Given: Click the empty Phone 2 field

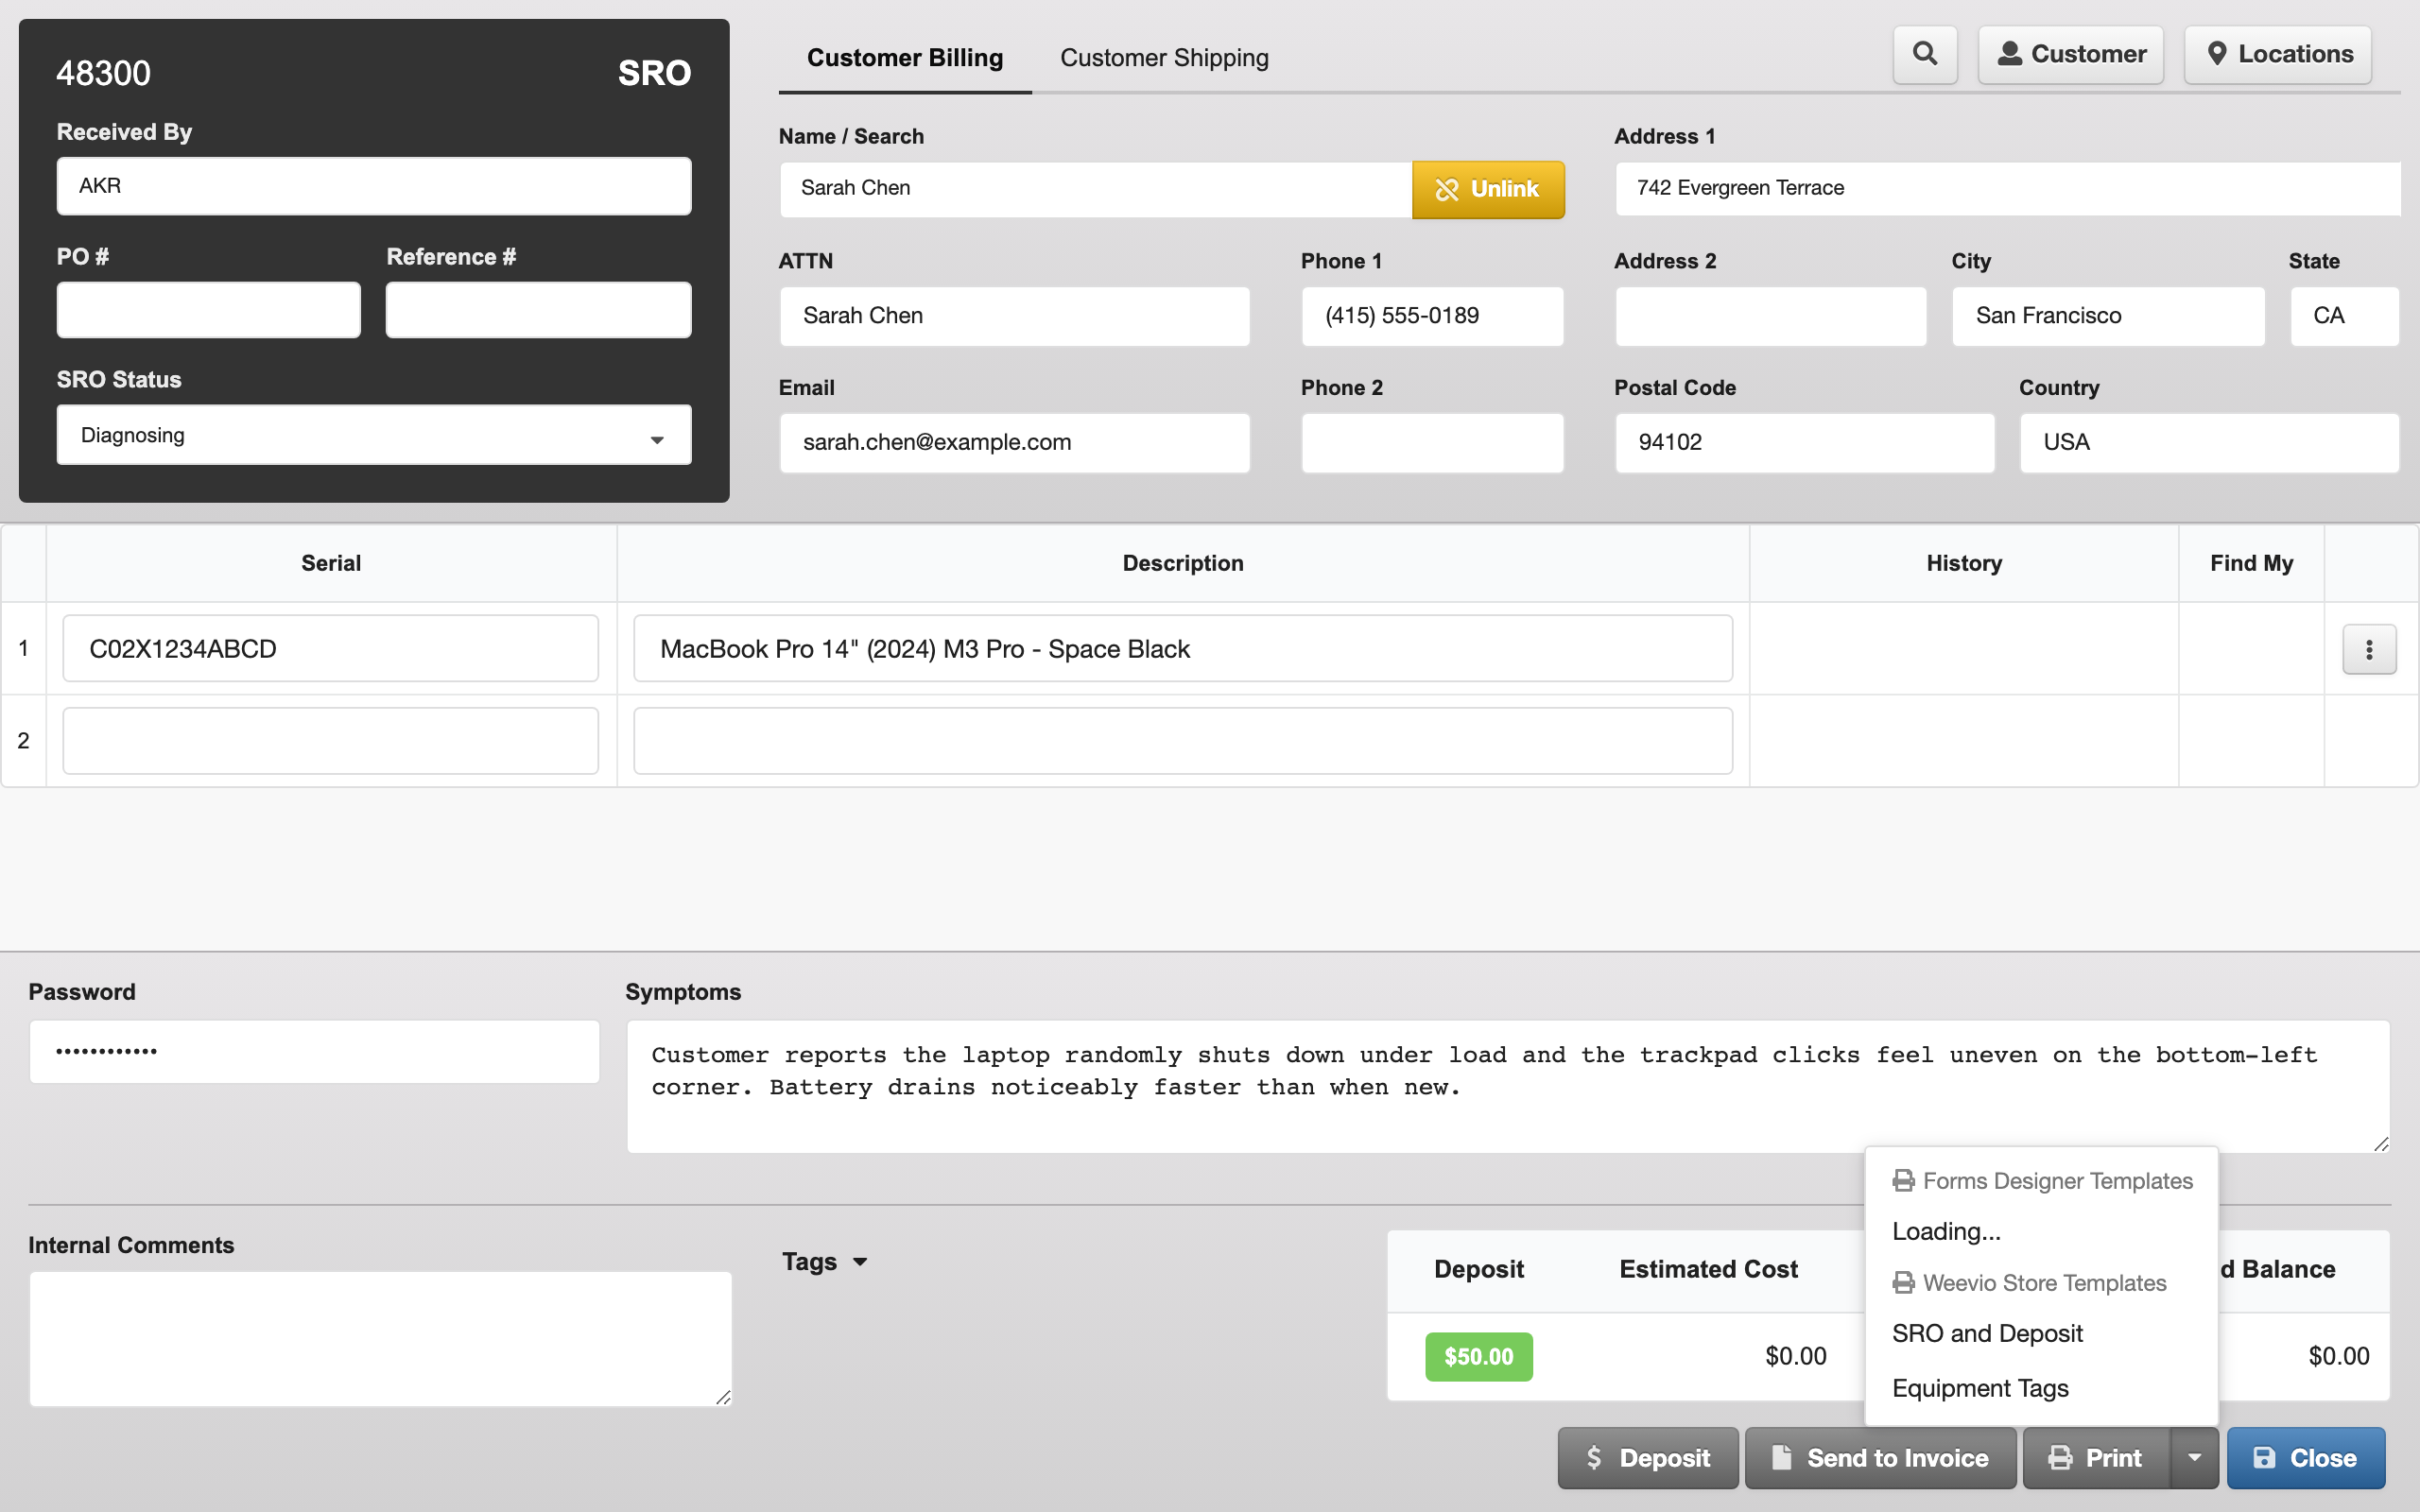Looking at the screenshot, I should [x=1432, y=443].
